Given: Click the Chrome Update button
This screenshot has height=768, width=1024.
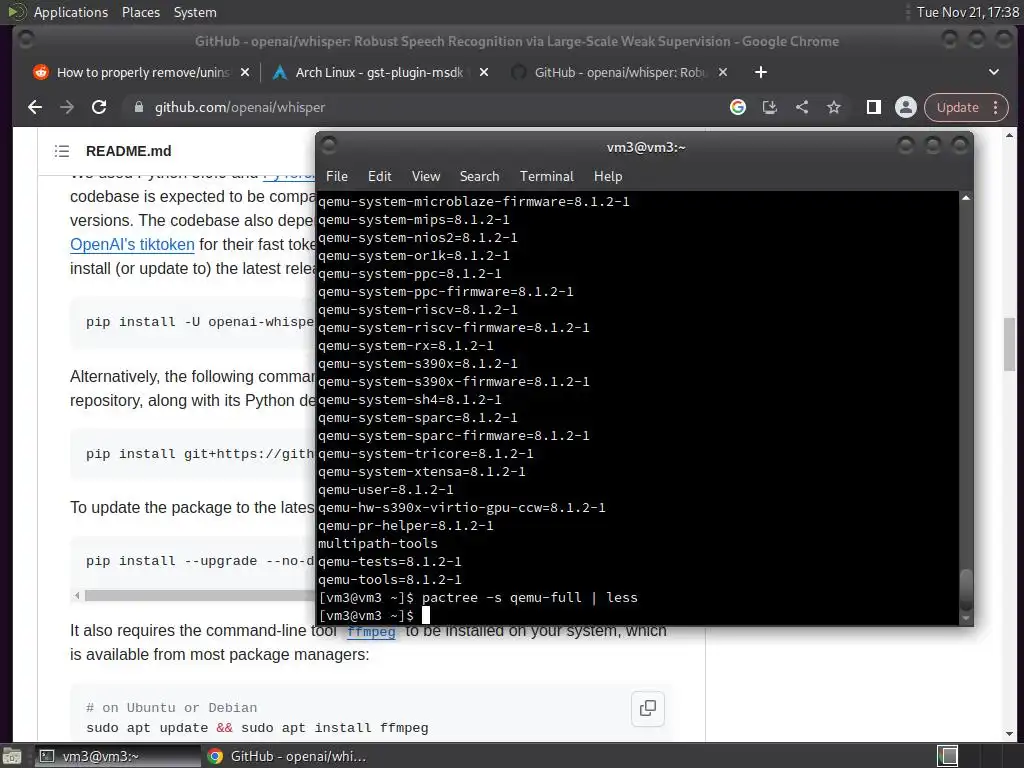Looking at the screenshot, I should click(957, 107).
